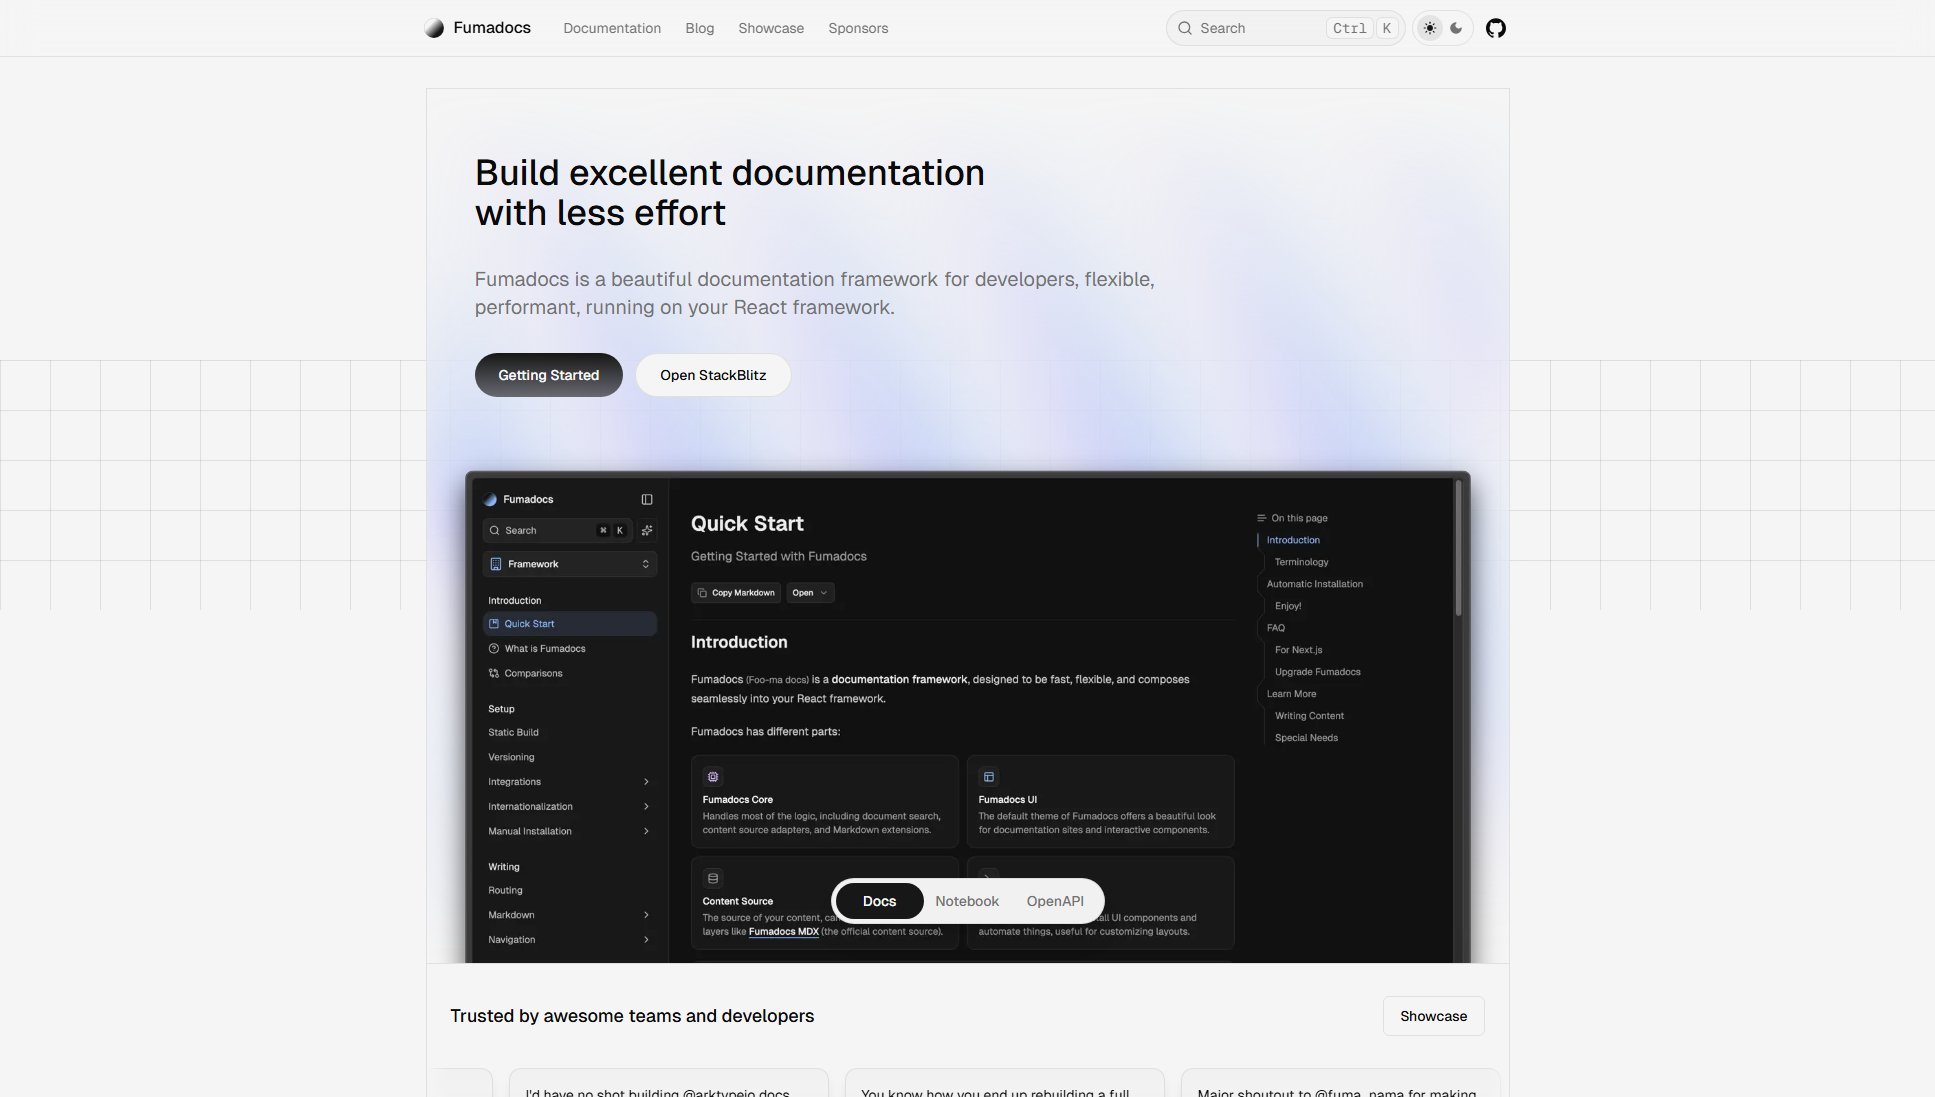Switch preview to Notebook tab
The width and height of the screenshot is (1935, 1097).
click(967, 901)
